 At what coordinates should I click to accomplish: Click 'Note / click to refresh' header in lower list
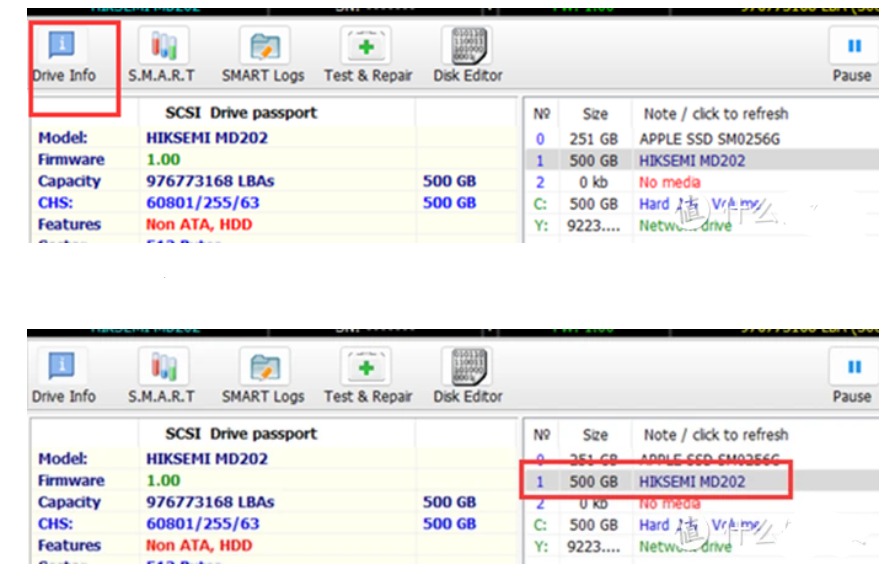pos(715,435)
